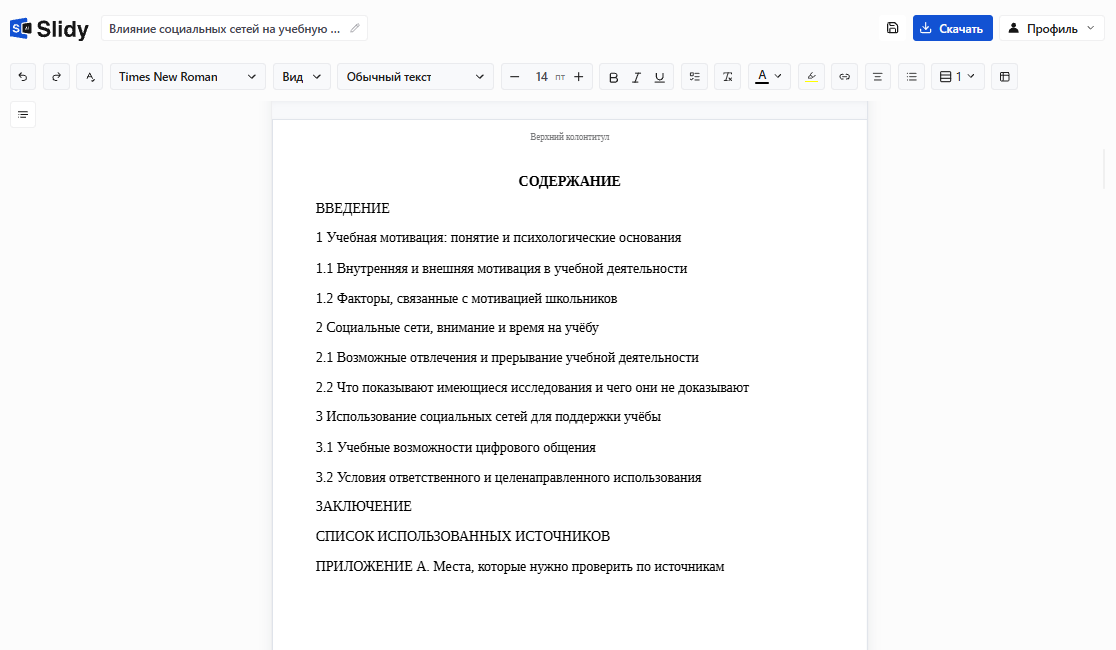Open the highlight color tool
Image resolution: width=1116 pixels, height=650 pixels.
811,77
